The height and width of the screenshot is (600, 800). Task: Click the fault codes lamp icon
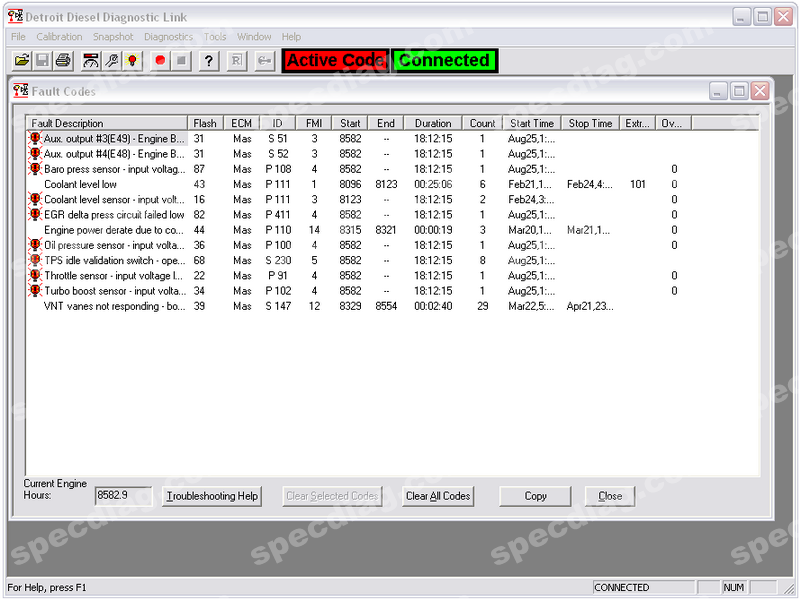tap(132, 61)
